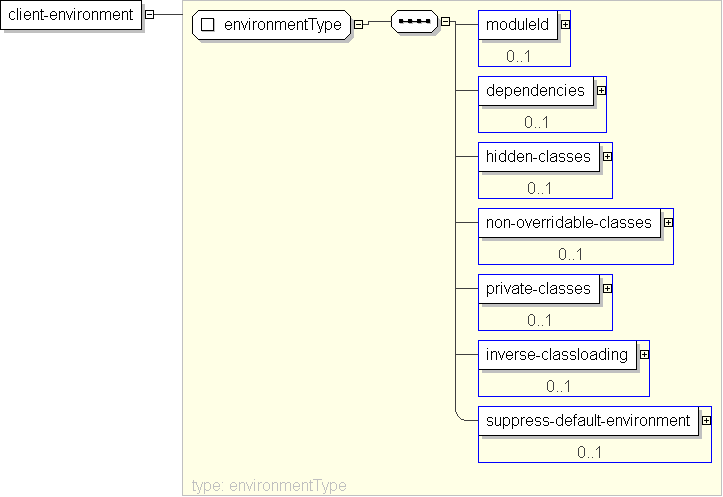Click the sequence compositor icon
Image resolution: width=723 pixels, height=497 pixels.
click(414, 23)
